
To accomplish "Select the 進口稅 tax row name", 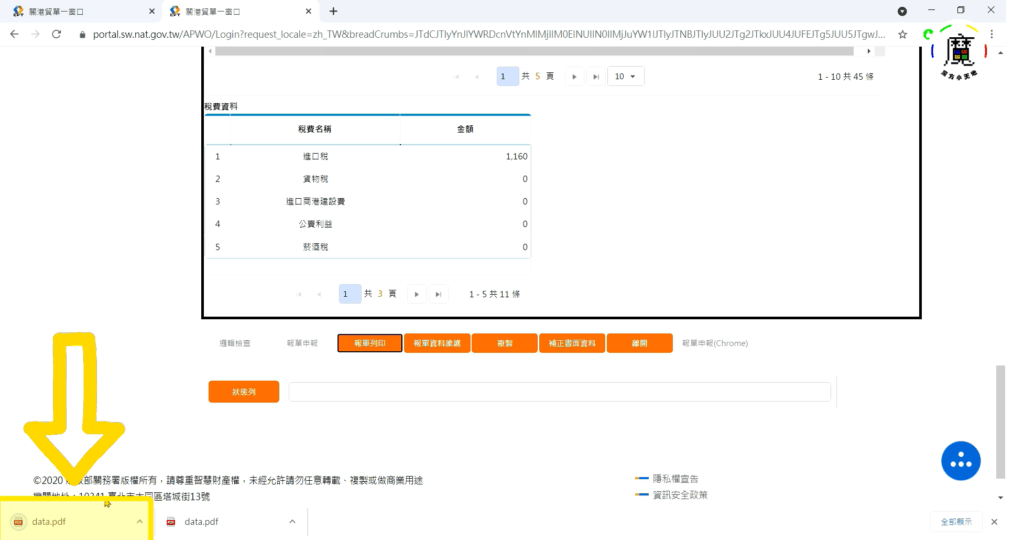I will tap(315, 157).
